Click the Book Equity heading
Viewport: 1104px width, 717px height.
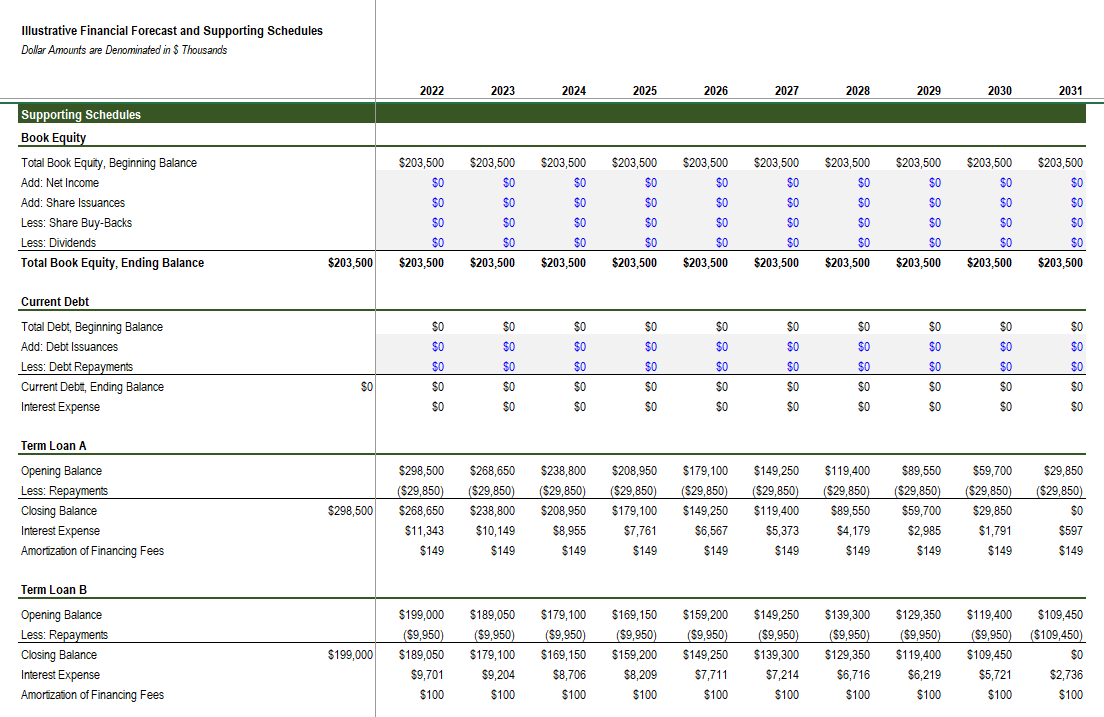[54, 138]
